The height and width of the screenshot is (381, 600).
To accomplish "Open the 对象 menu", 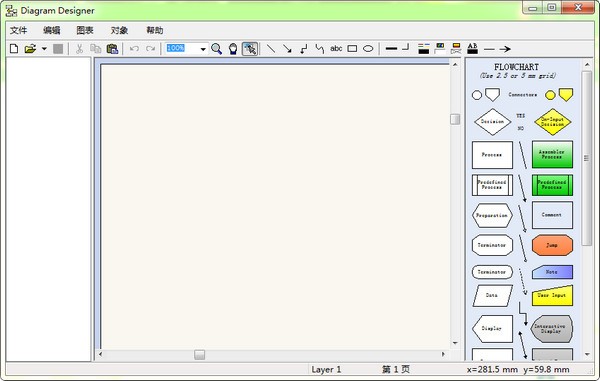I will 119,30.
